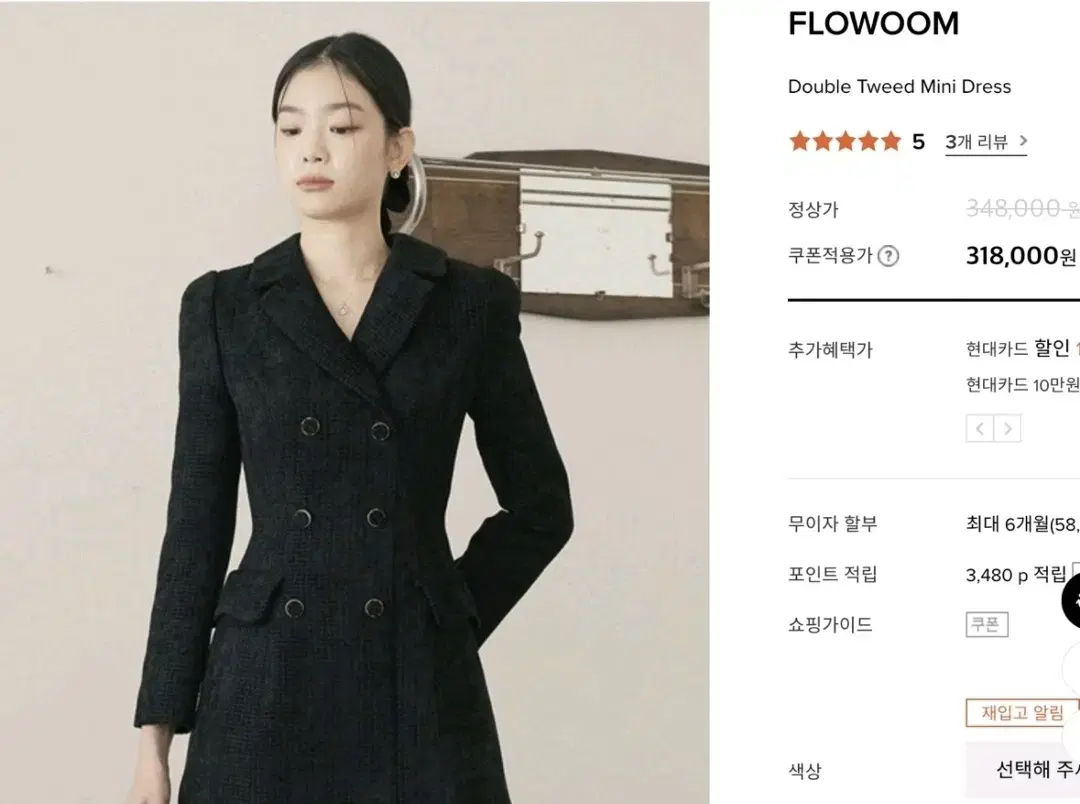Open the 색상 선택해 주세요 dropdown
This screenshot has width=1080, height=804.
pos(1022,769)
